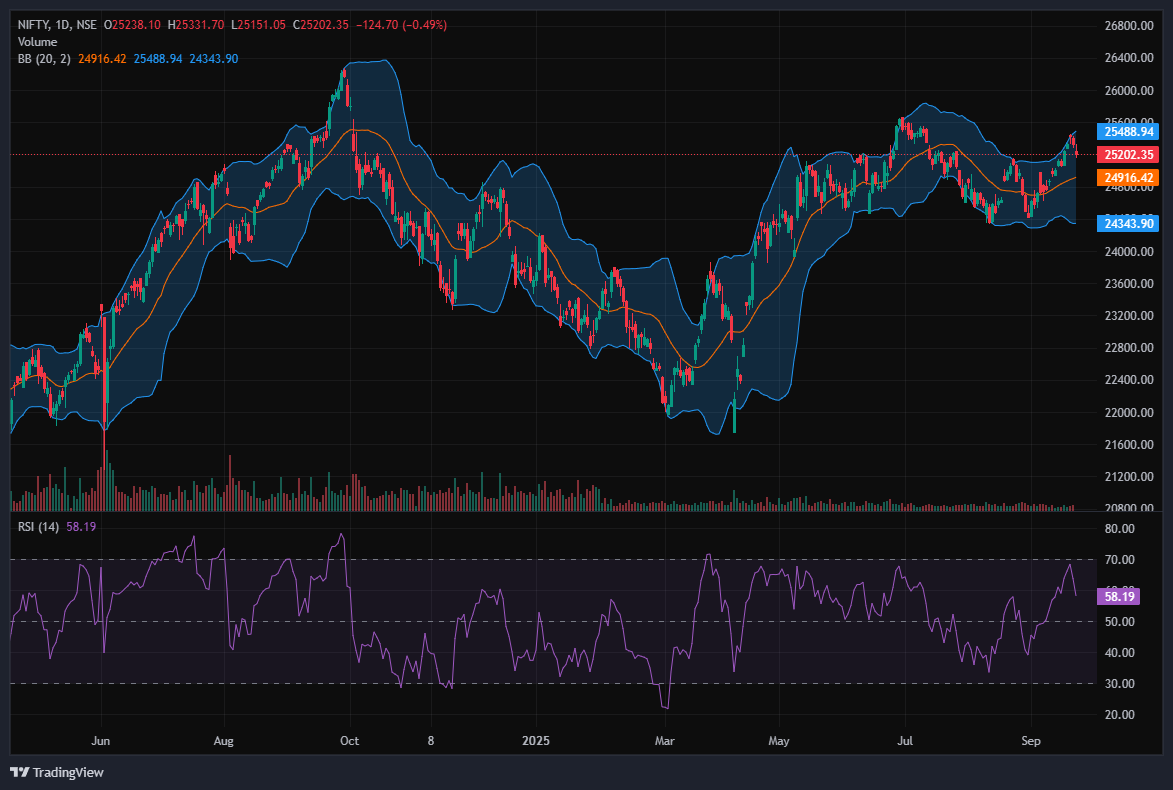This screenshot has width=1173, height=790.
Task: Click the blue 24343.90 price axis label
Action: [x=1128, y=224]
